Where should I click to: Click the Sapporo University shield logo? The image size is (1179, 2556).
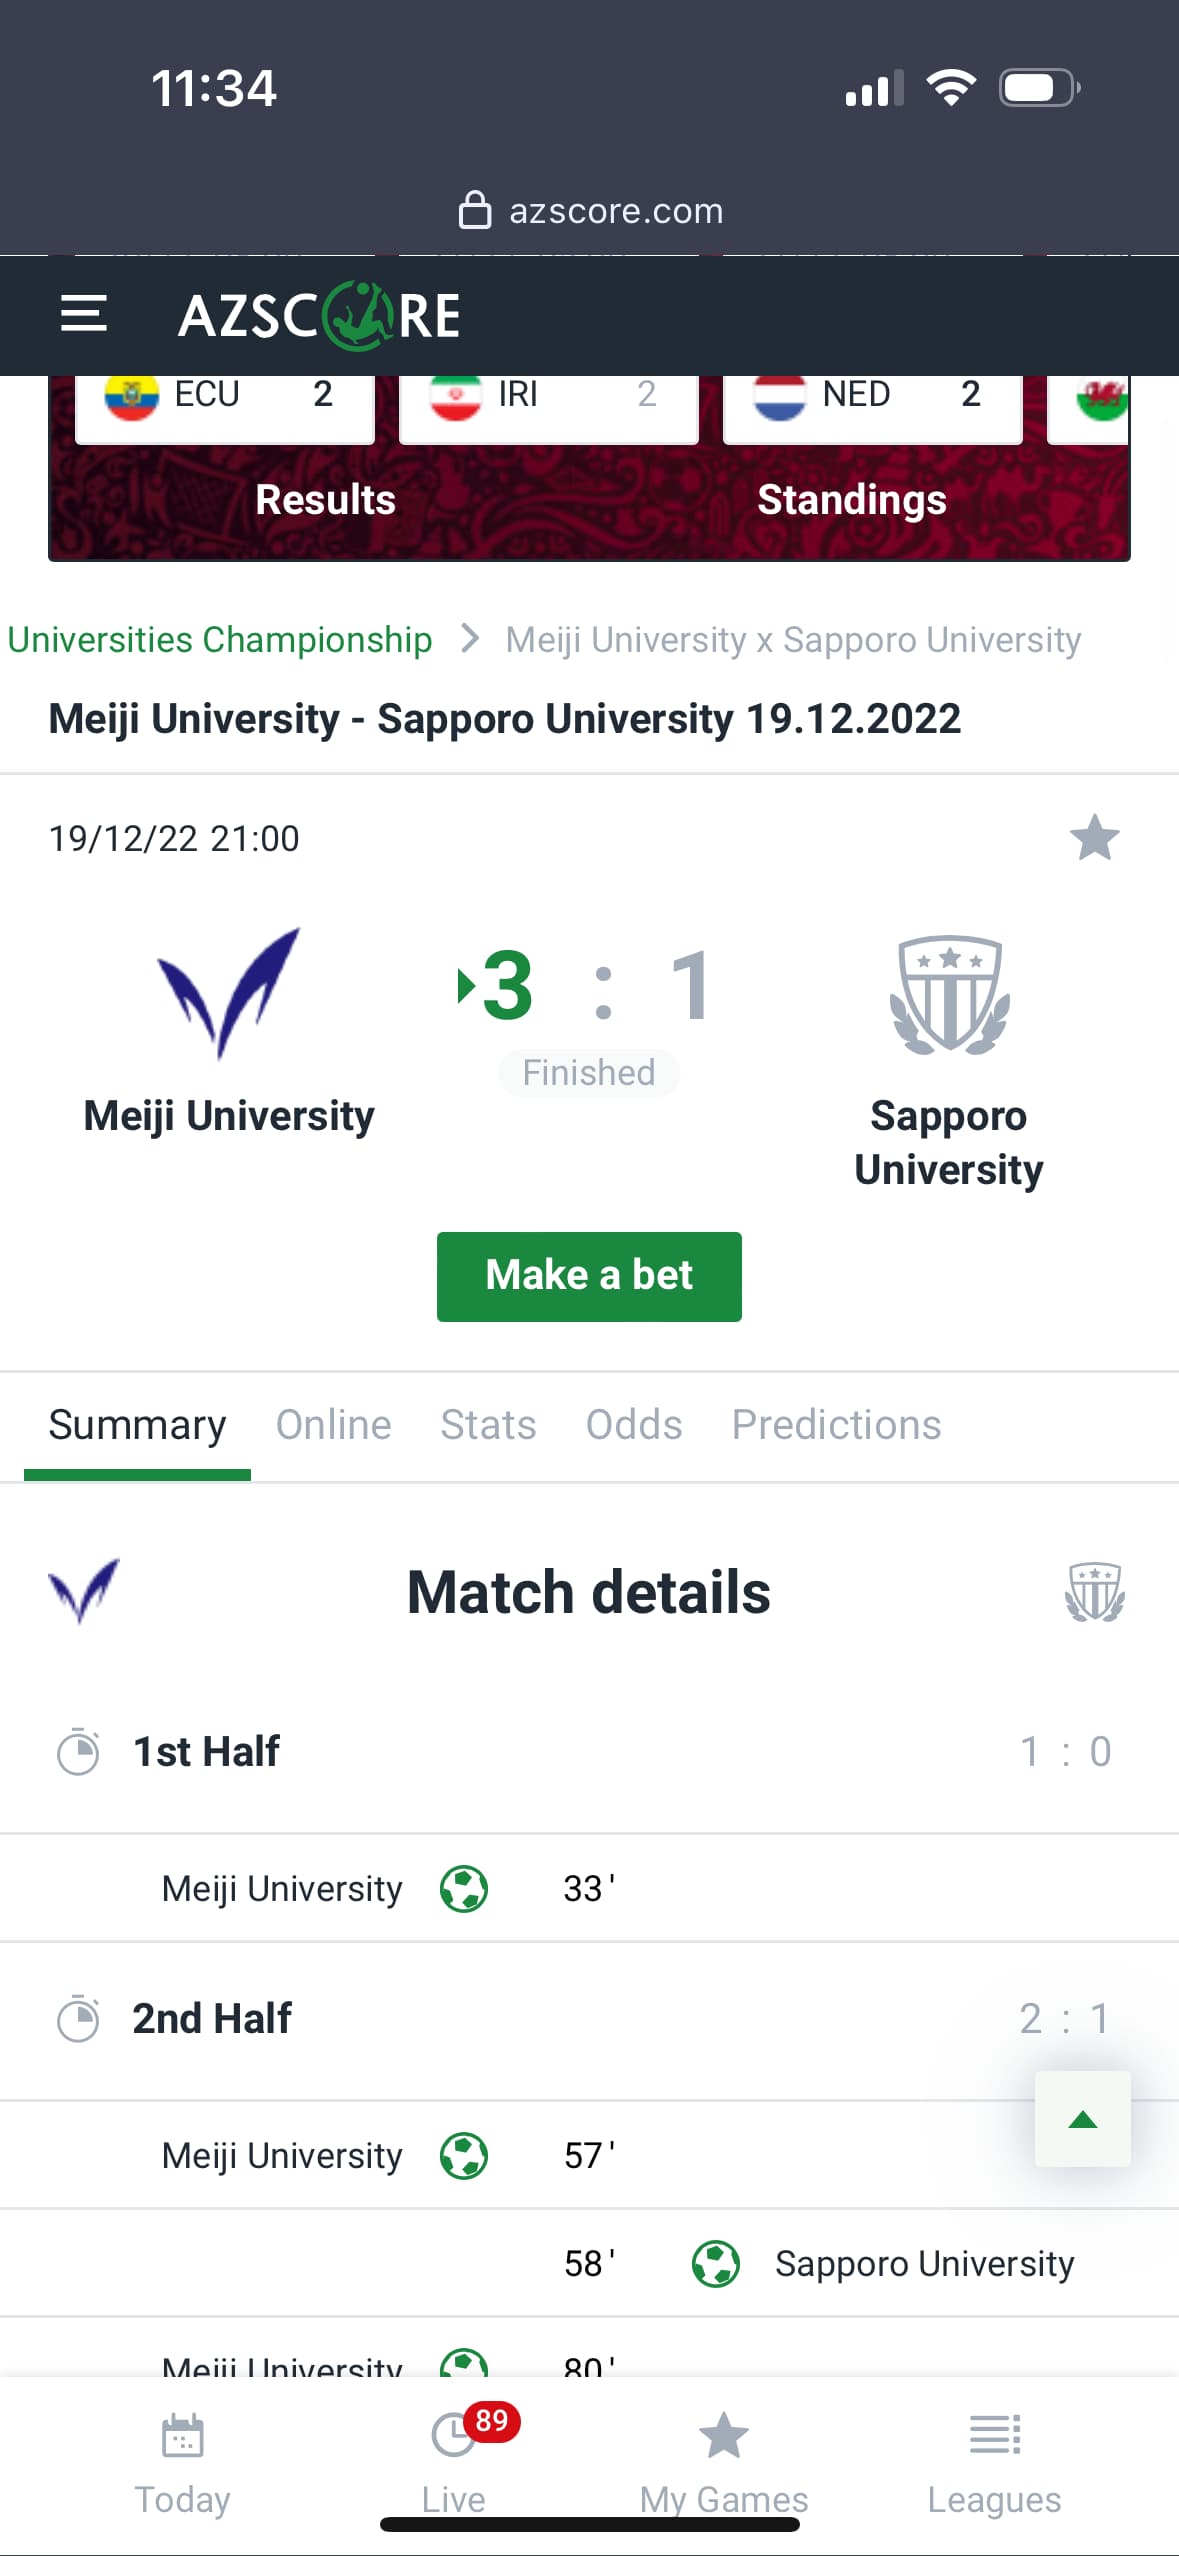pos(949,994)
